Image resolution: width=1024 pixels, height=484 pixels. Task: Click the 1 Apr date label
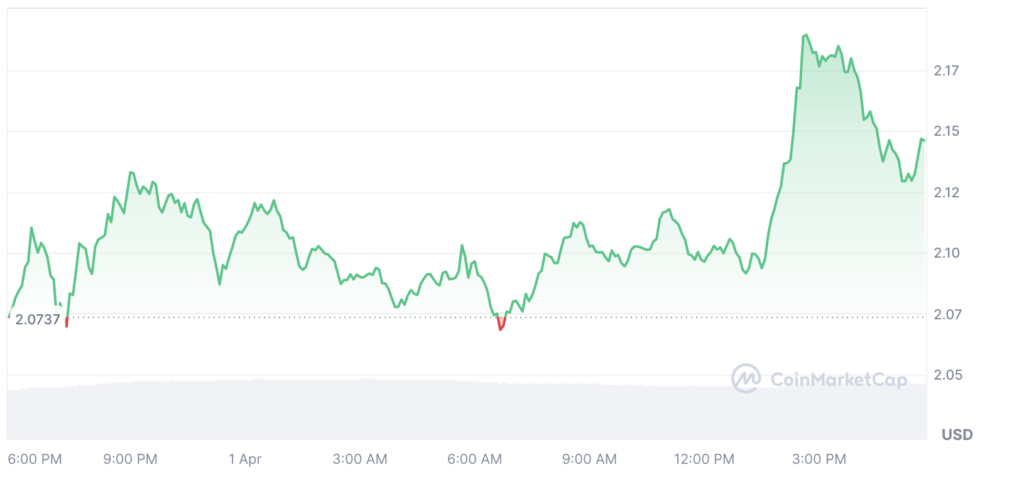(245, 459)
